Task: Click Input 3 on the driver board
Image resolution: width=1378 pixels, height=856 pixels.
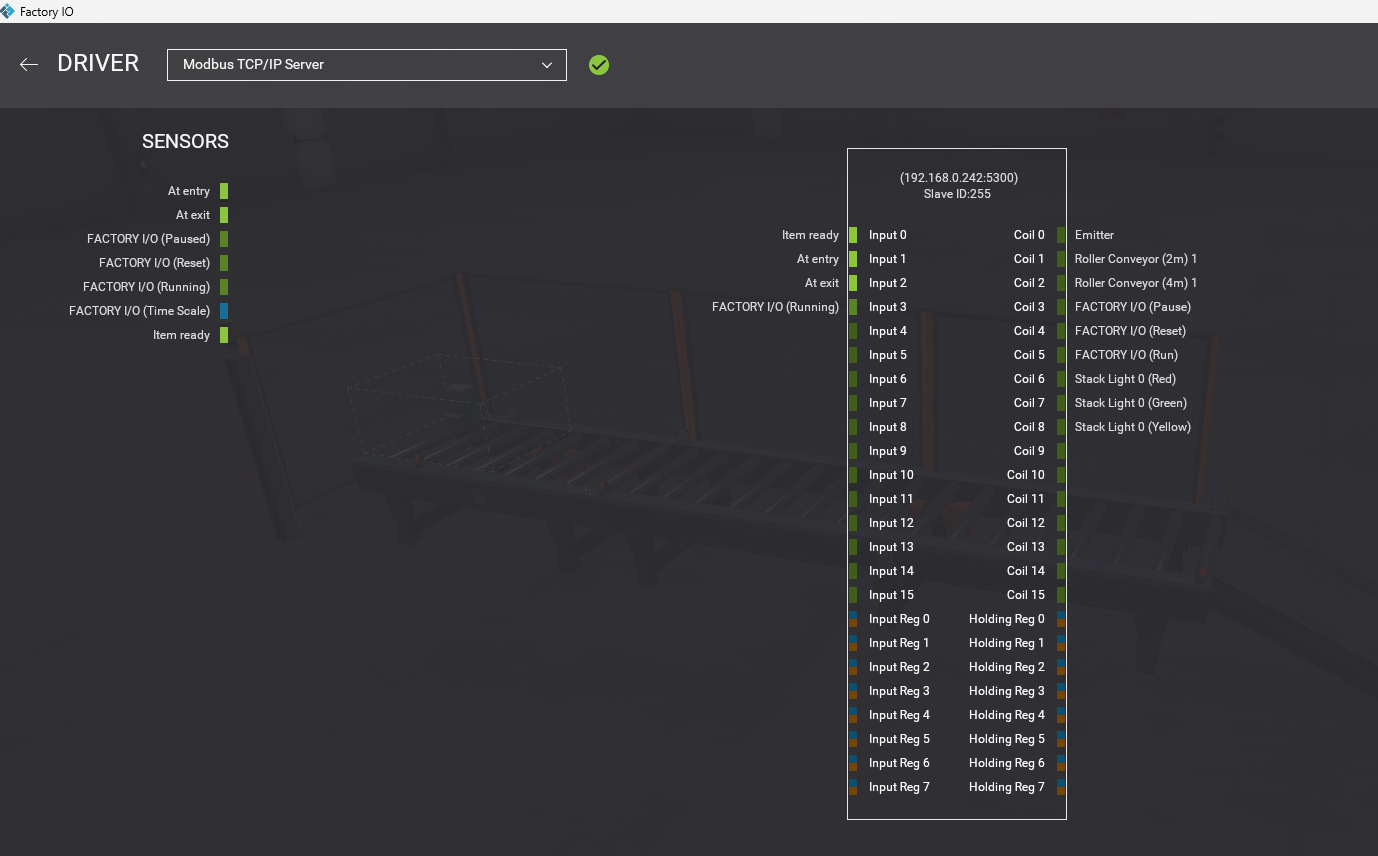Action: (888, 307)
